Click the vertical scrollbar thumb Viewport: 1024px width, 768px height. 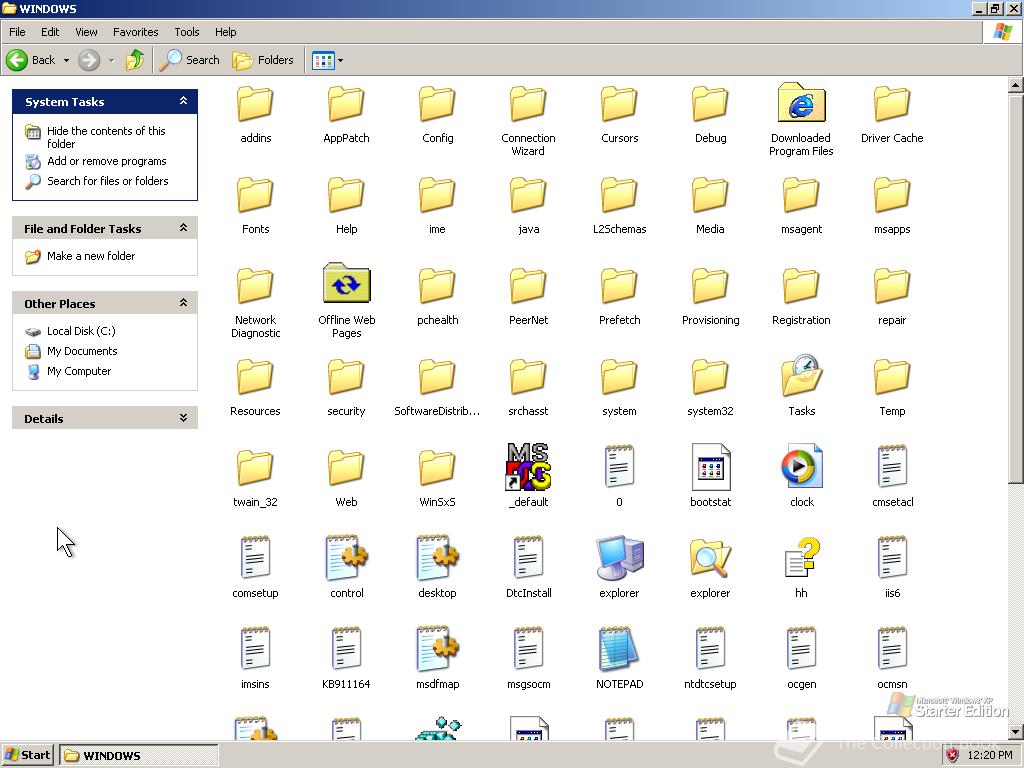1016,290
